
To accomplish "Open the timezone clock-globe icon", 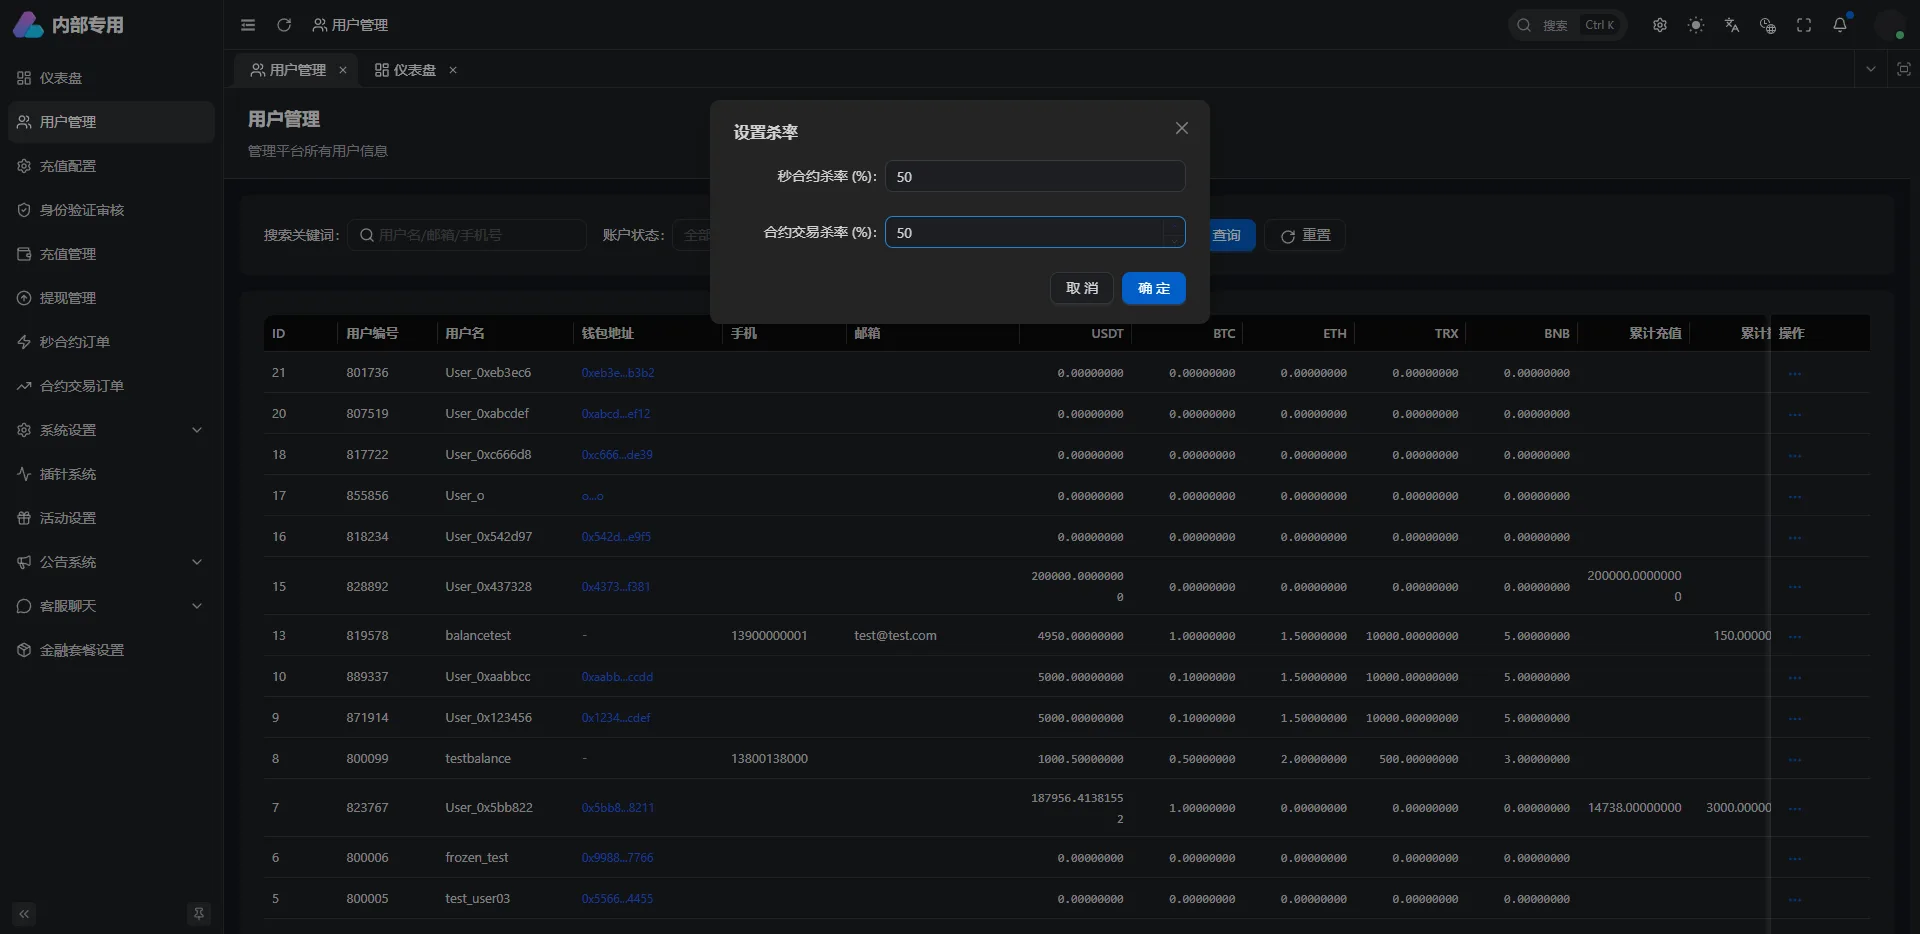I will (x=1767, y=25).
